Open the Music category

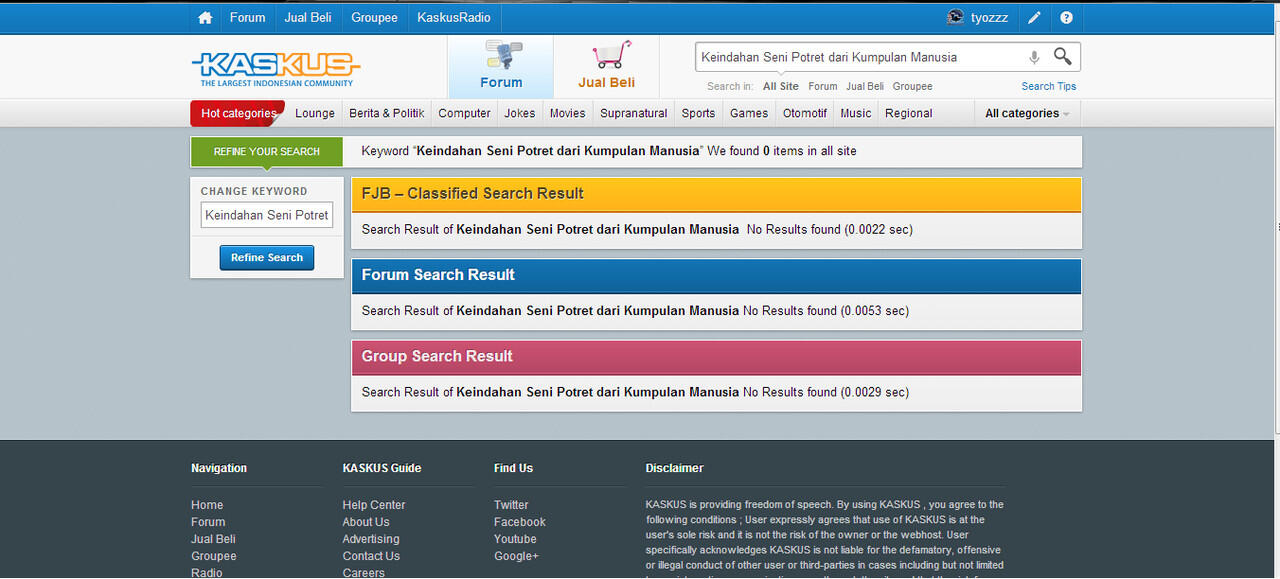click(x=856, y=114)
